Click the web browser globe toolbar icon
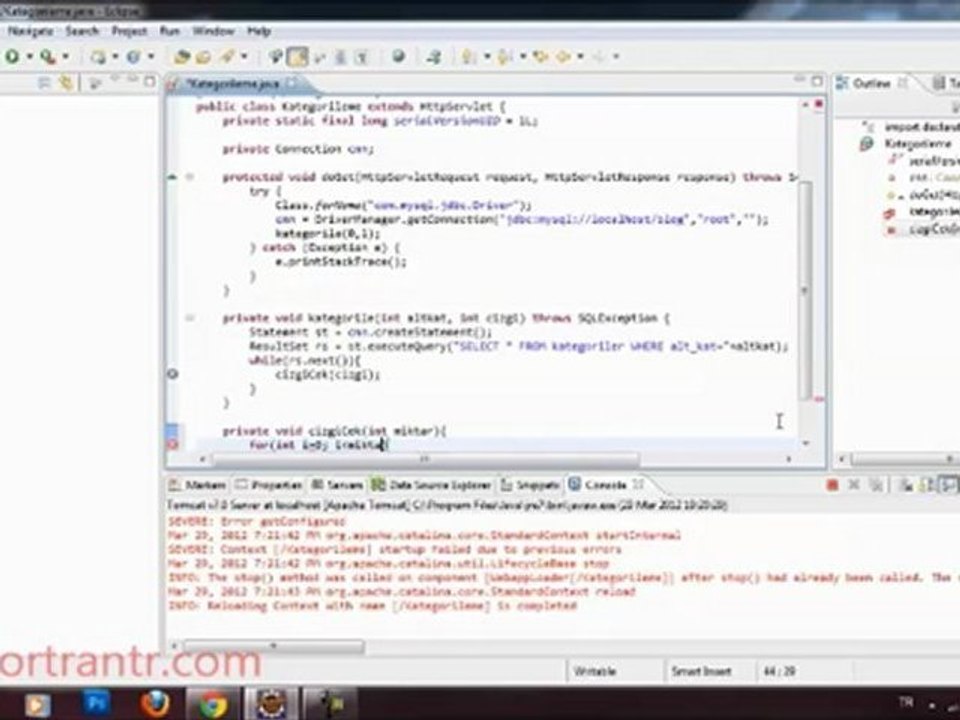 pos(399,56)
